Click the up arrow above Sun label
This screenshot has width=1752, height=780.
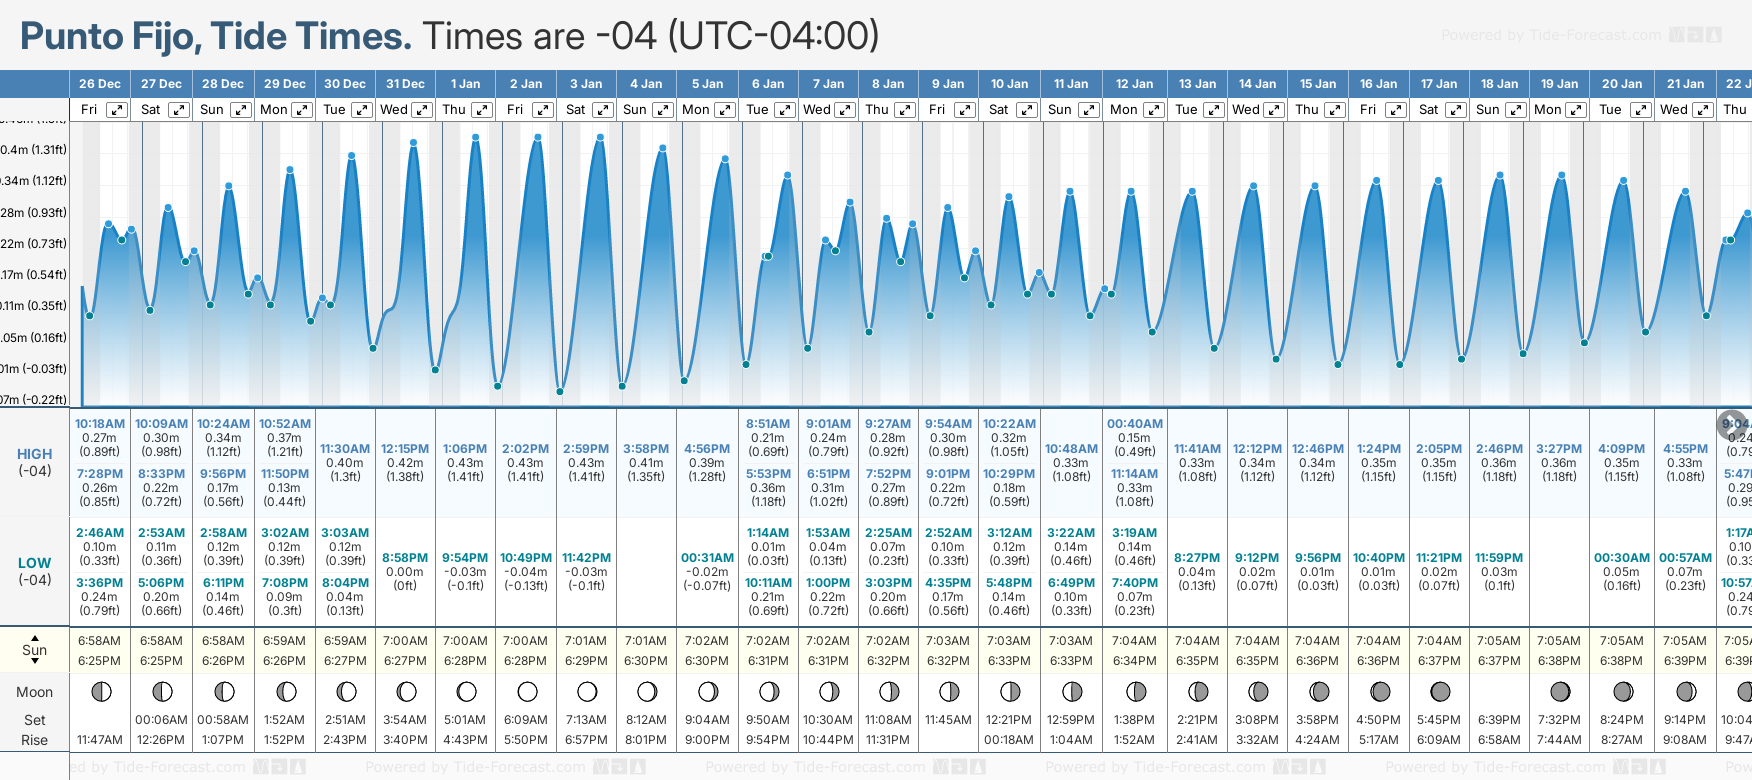coord(35,637)
